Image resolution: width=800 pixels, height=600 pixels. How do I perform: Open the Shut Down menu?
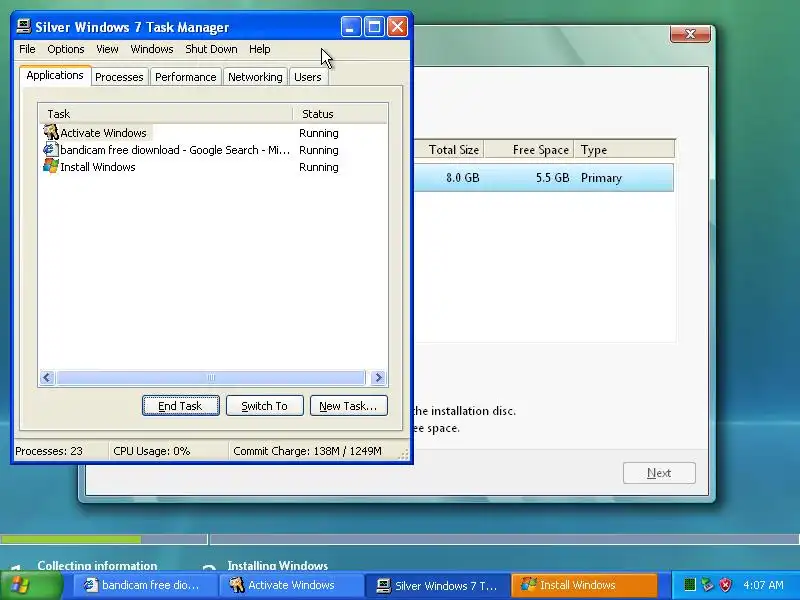[x=211, y=49]
